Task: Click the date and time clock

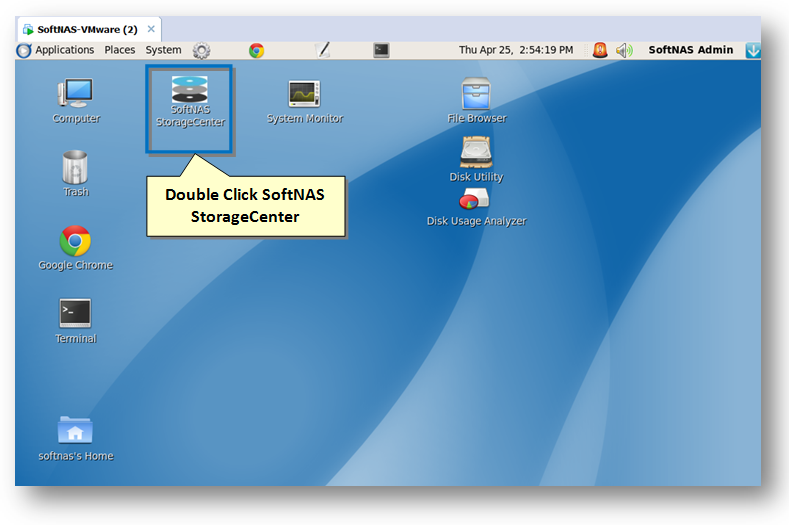Action: (516, 50)
